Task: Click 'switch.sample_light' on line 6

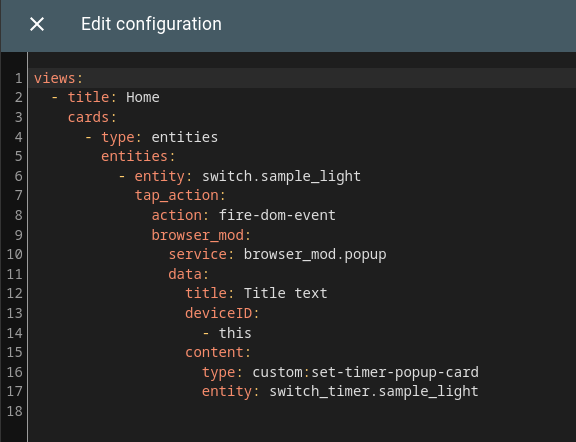Action: (x=281, y=176)
